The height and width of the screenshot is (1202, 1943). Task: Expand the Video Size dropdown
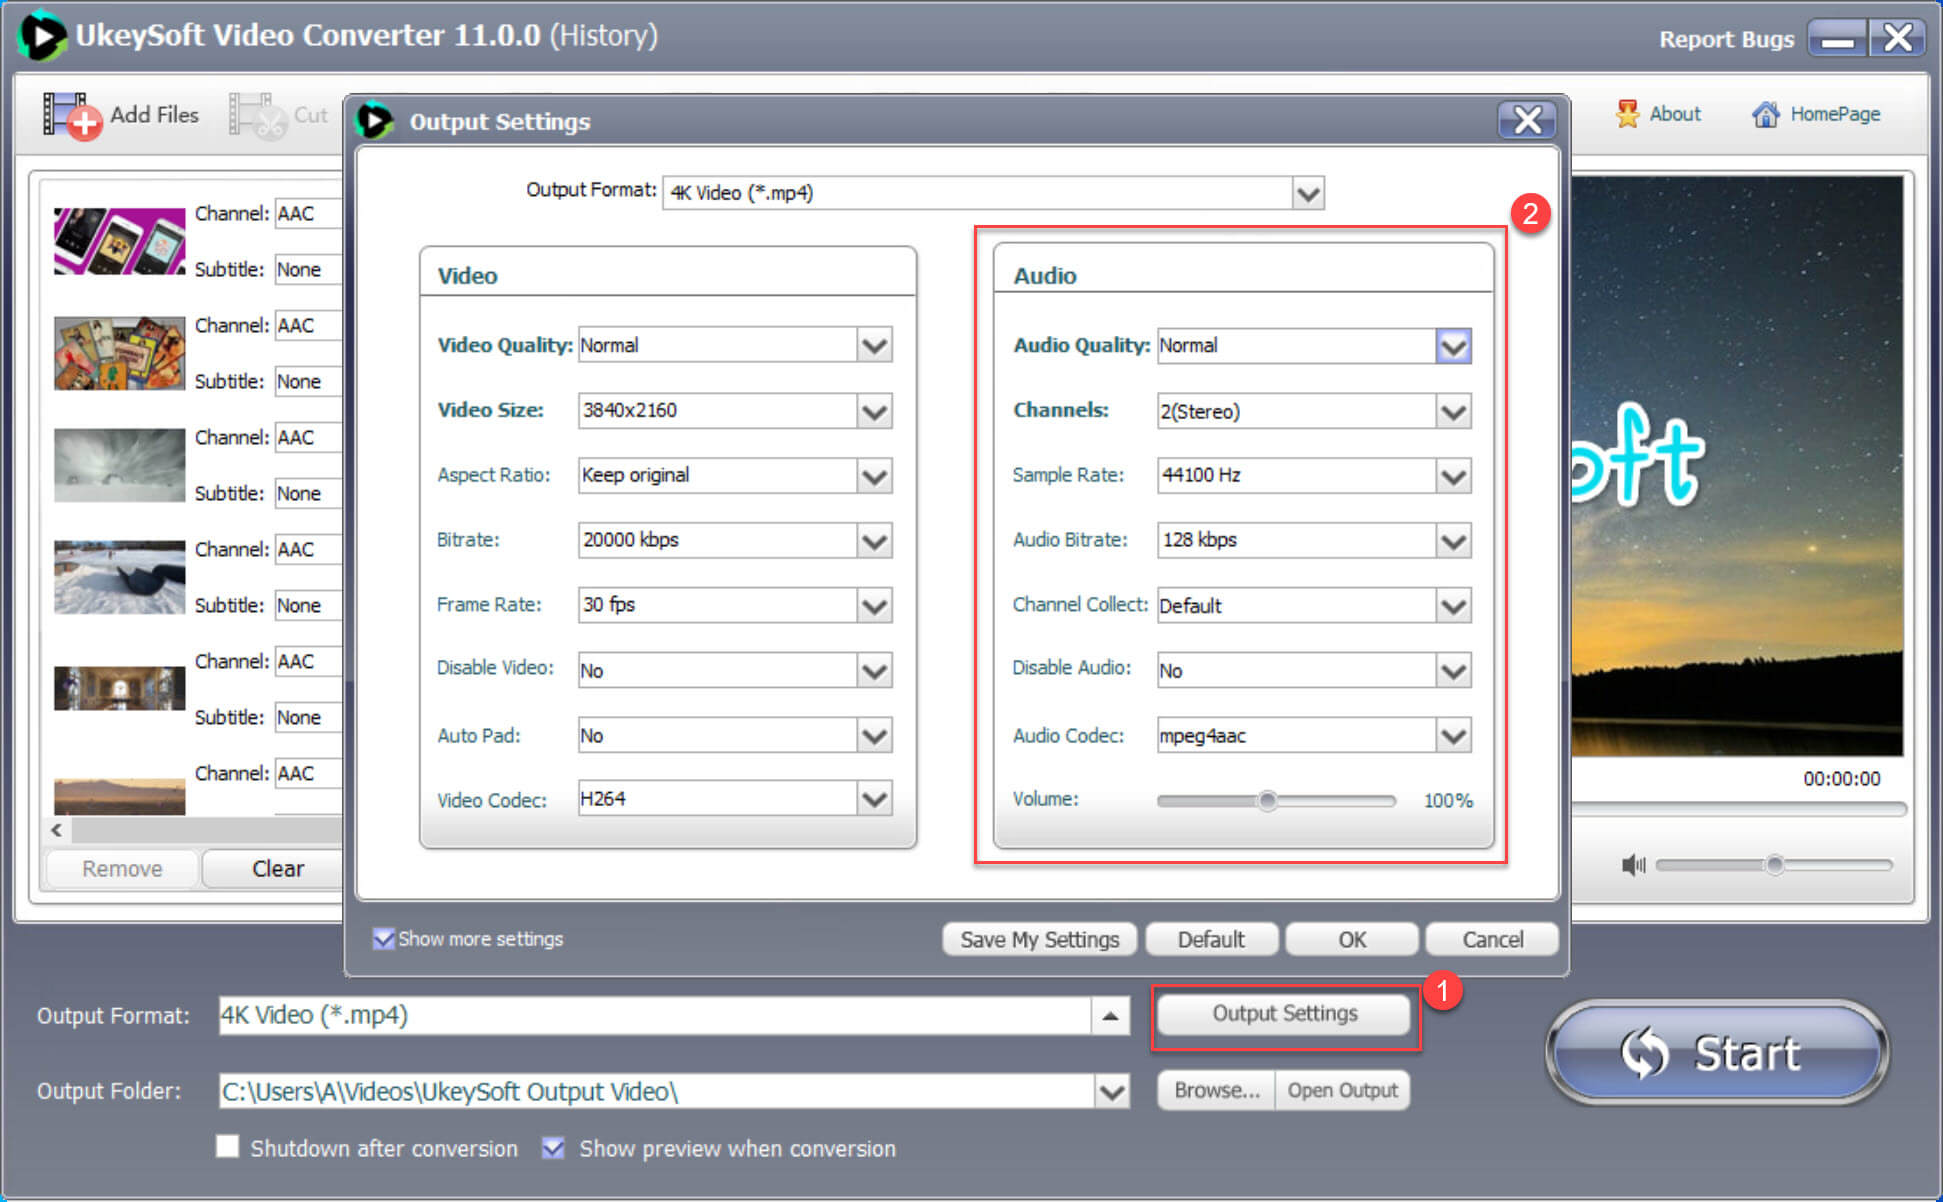click(876, 409)
